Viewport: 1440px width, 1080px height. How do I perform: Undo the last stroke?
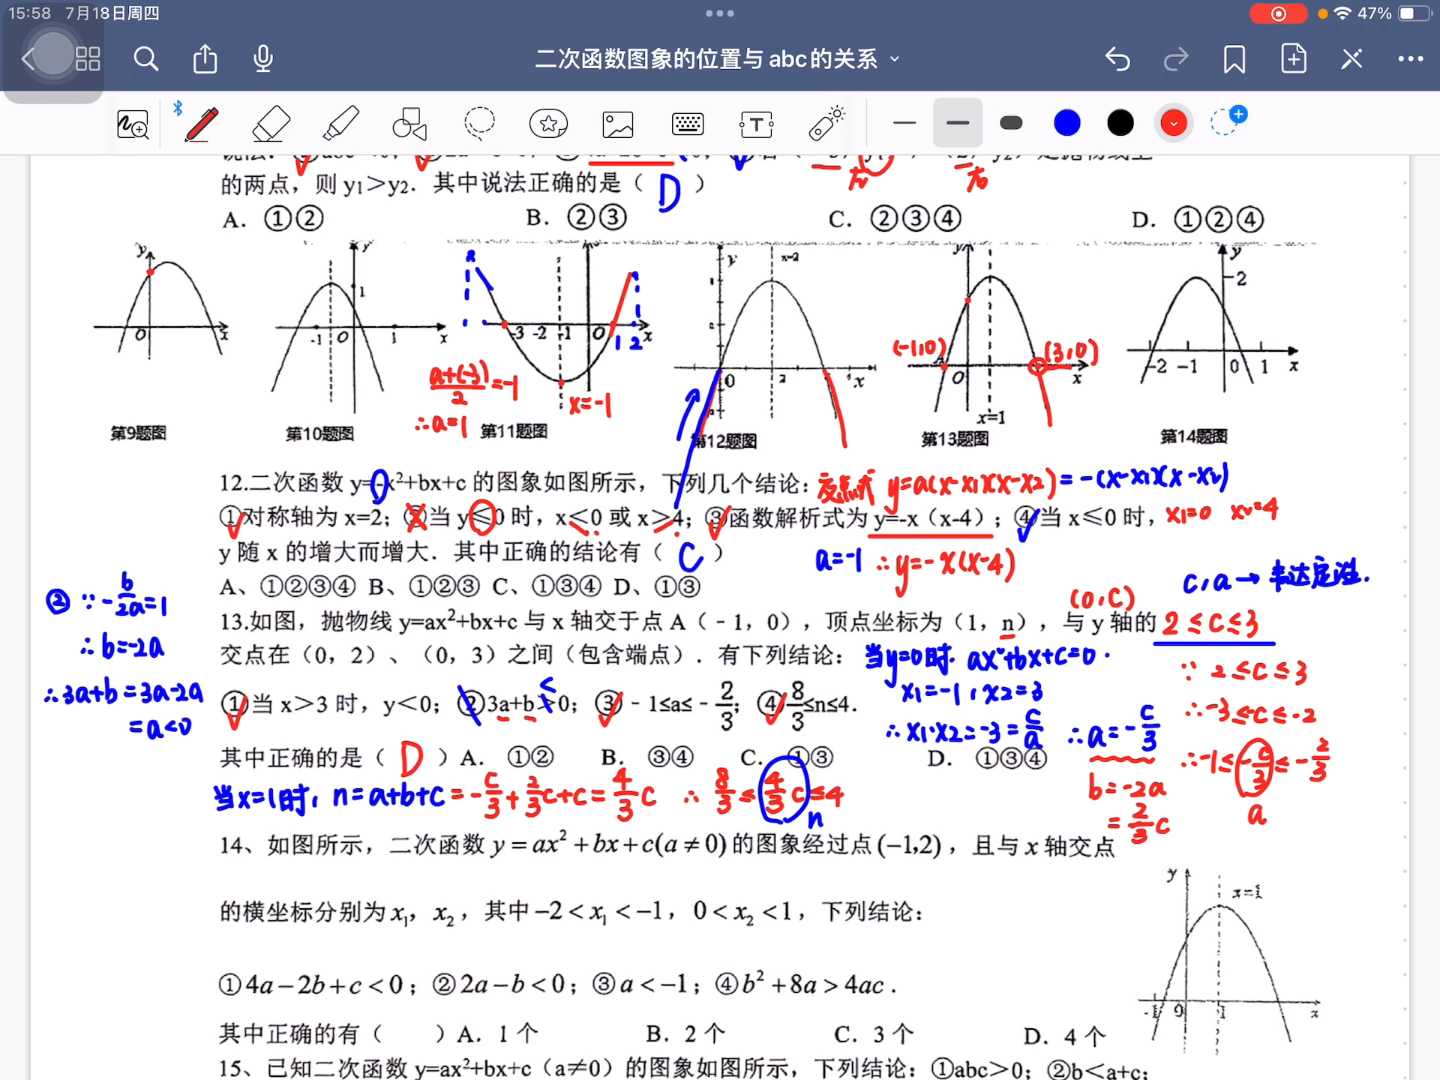pos(1117,59)
